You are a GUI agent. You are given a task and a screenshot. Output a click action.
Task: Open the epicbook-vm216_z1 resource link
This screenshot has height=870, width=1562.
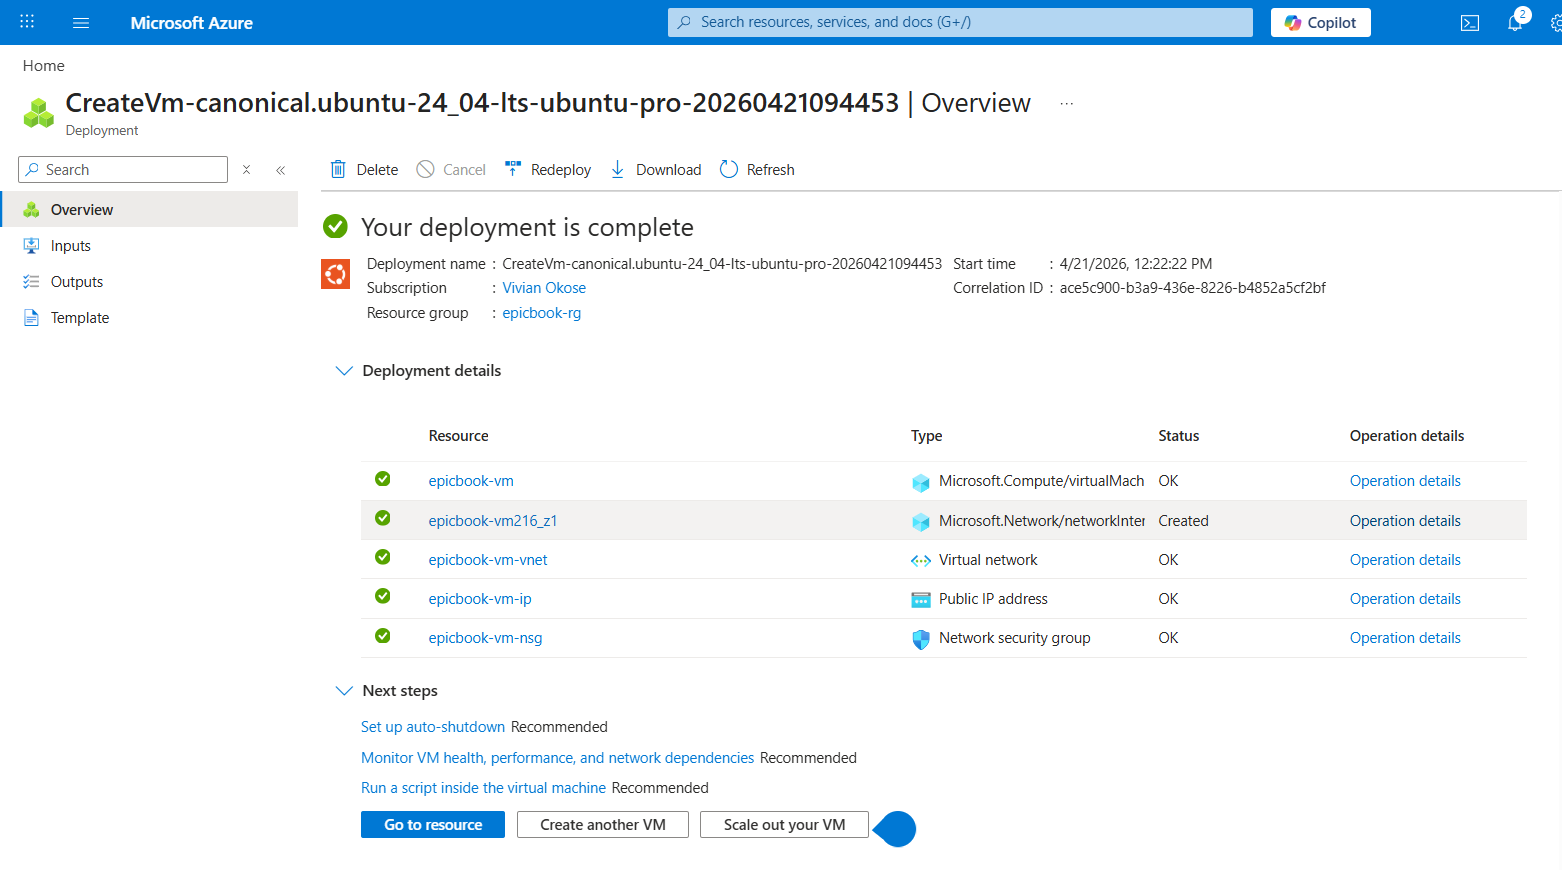pos(493,521)
